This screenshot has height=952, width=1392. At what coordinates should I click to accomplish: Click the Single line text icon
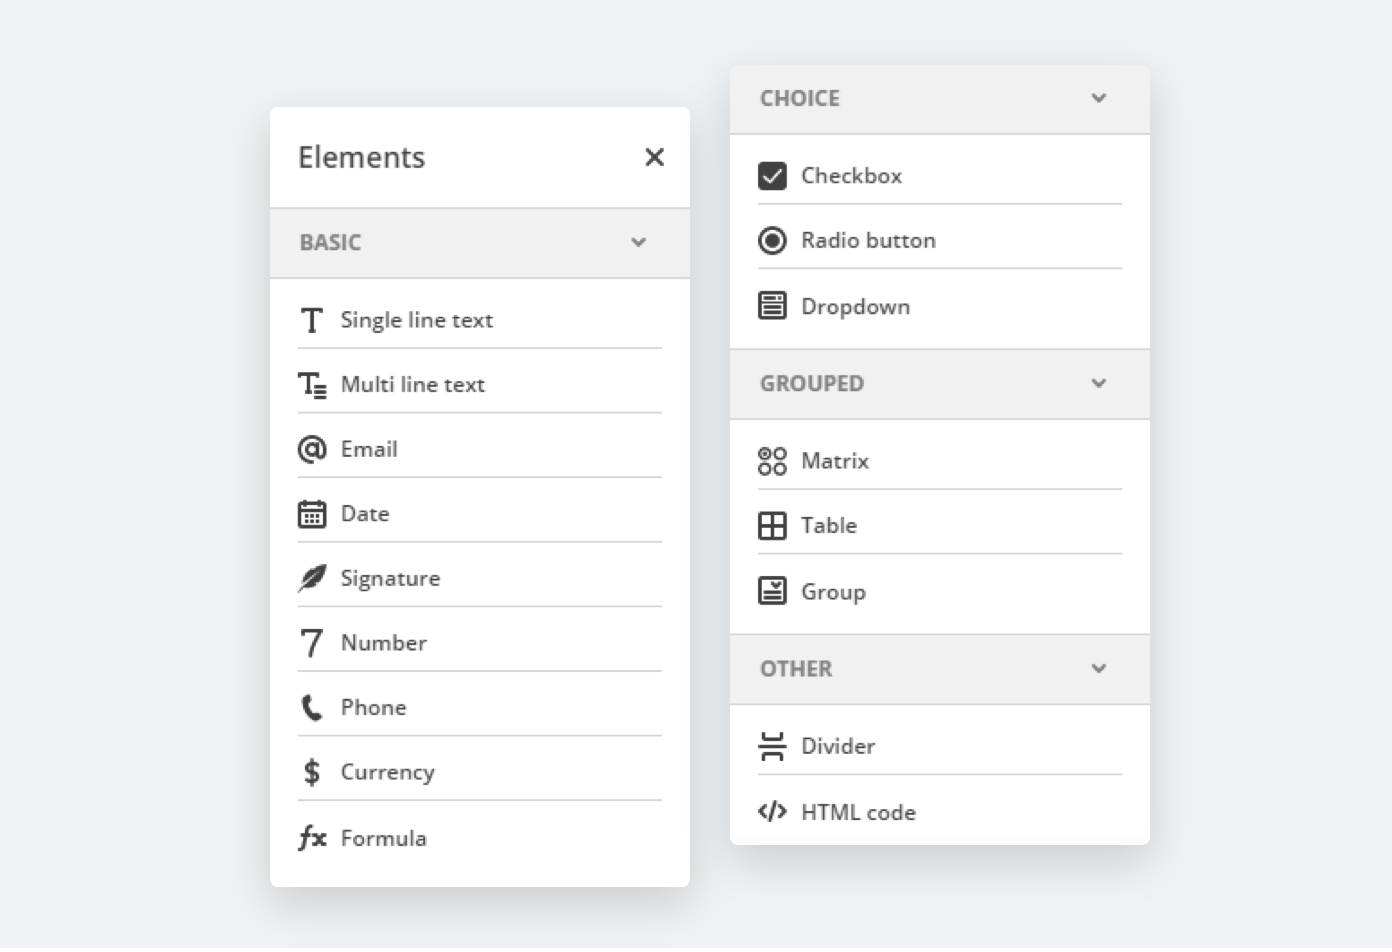tap(312, 320)
